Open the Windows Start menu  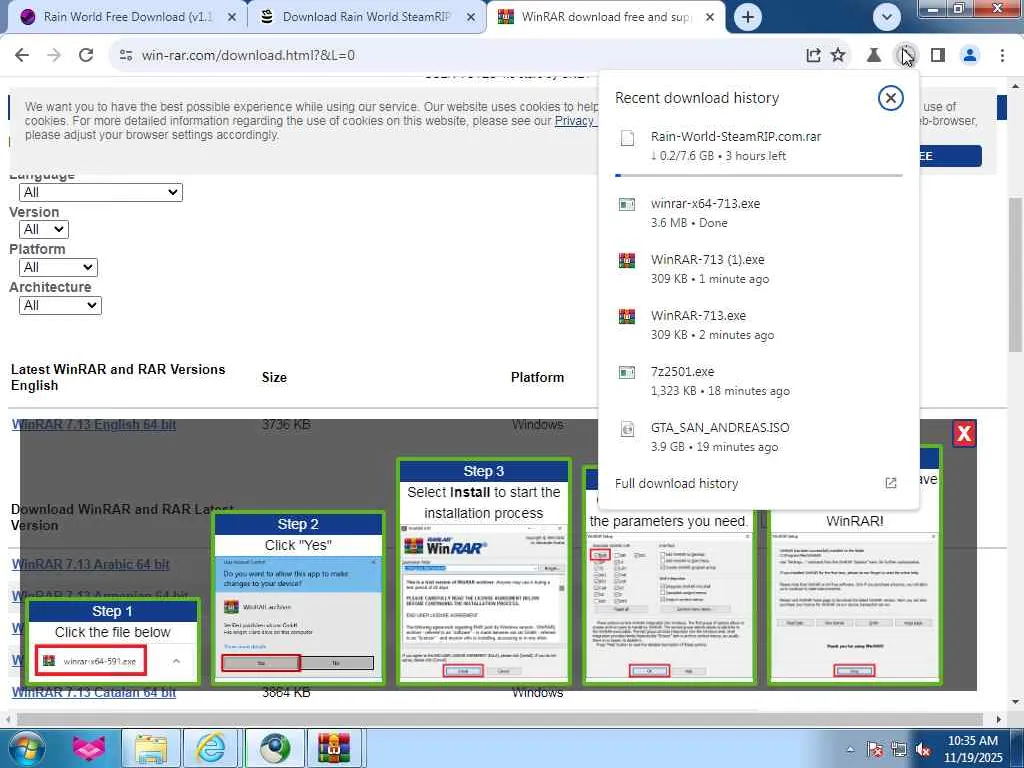(26, 748)
